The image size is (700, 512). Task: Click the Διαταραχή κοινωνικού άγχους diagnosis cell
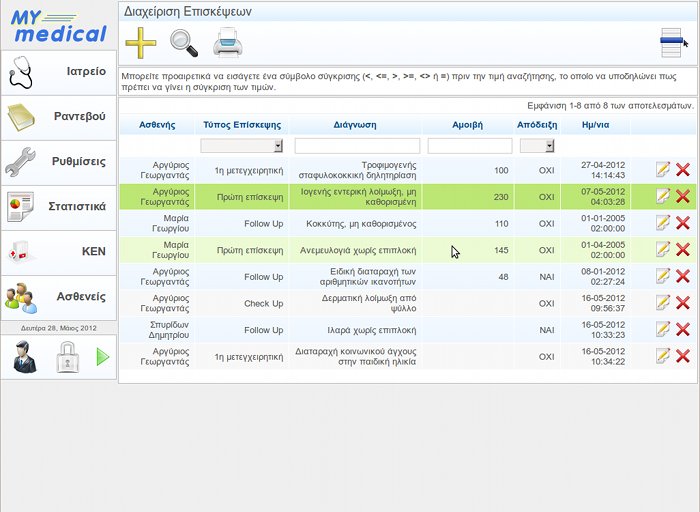tap(356, 356)
